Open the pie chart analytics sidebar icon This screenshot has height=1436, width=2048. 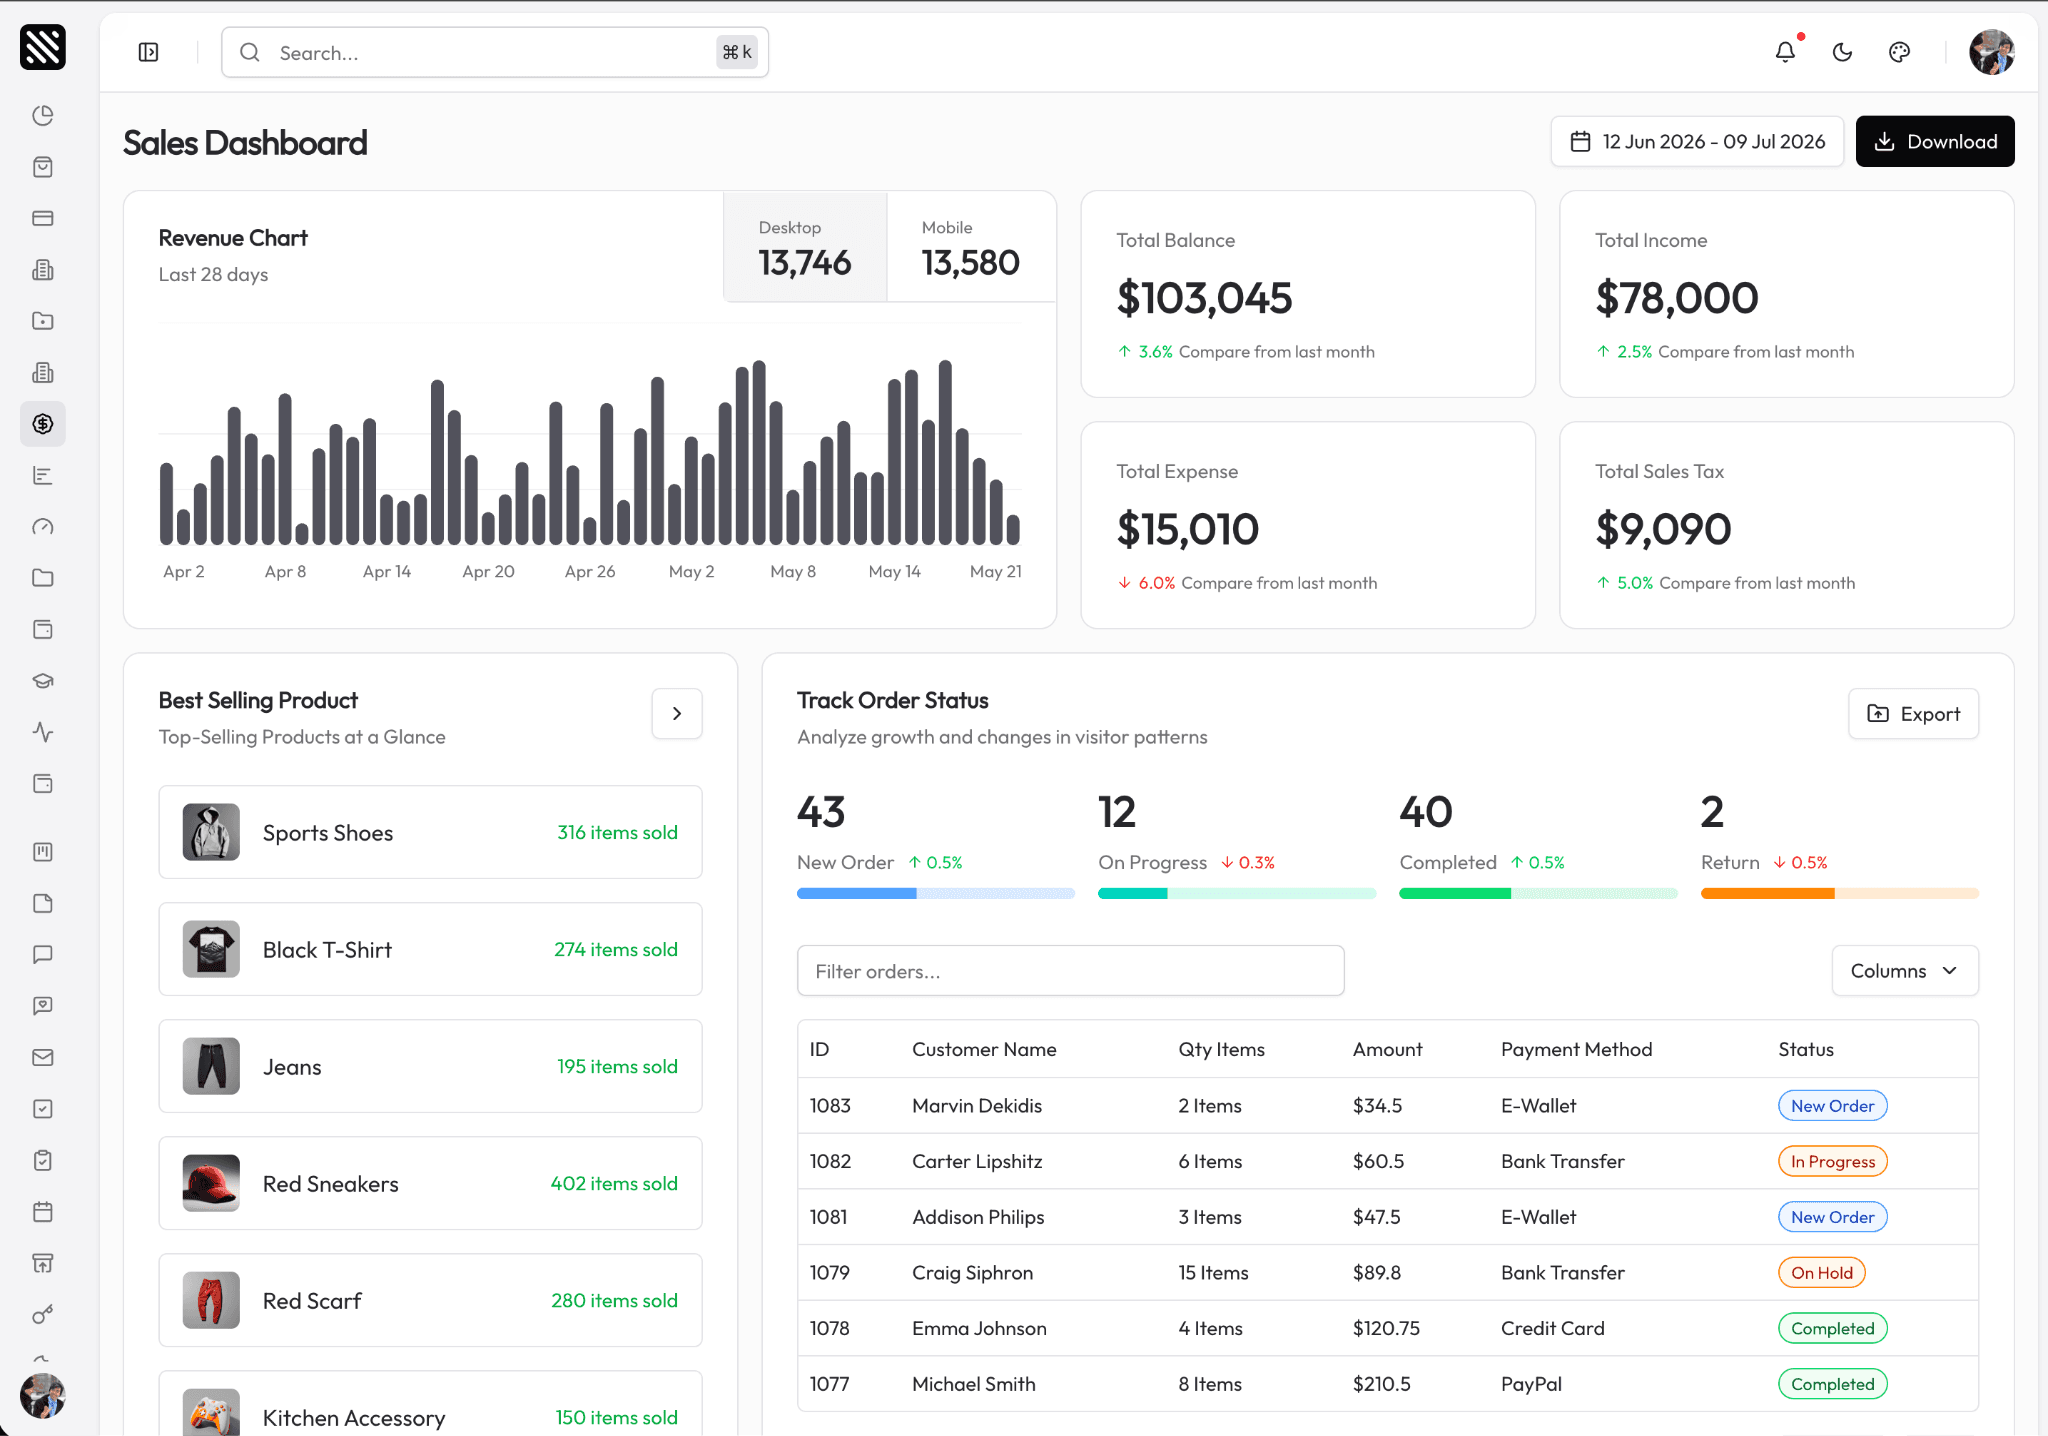tap(43, 115)
